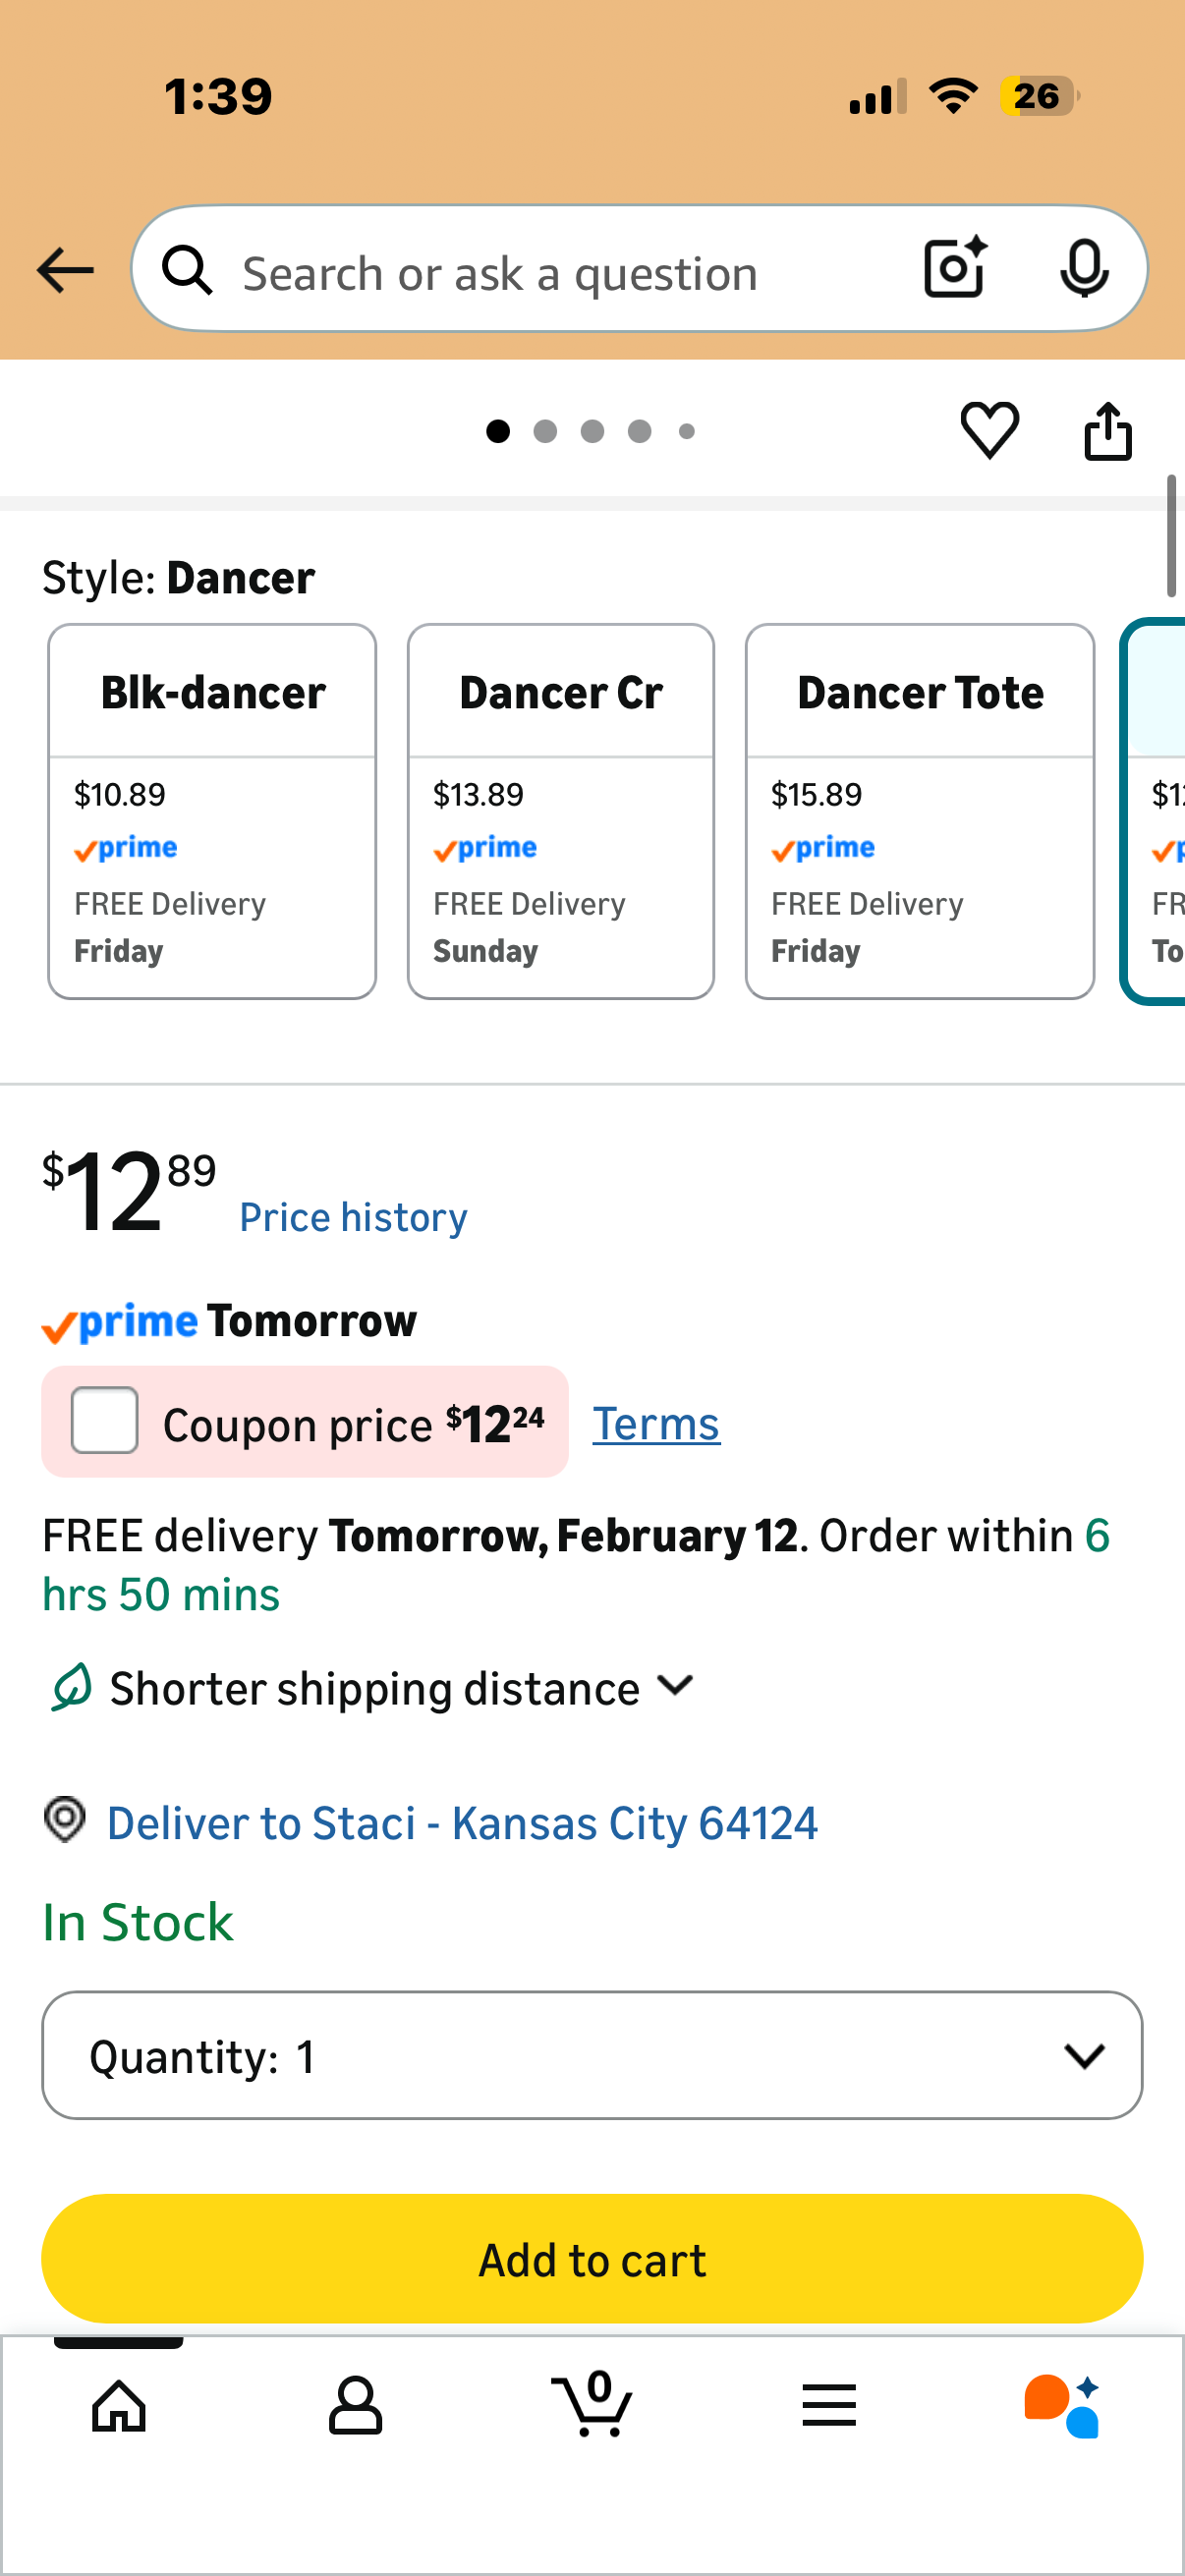The width and height of the screenshot is (1185, 2576).
Task: Select the Dancer Tote style option
Action: tap(919, 810)
